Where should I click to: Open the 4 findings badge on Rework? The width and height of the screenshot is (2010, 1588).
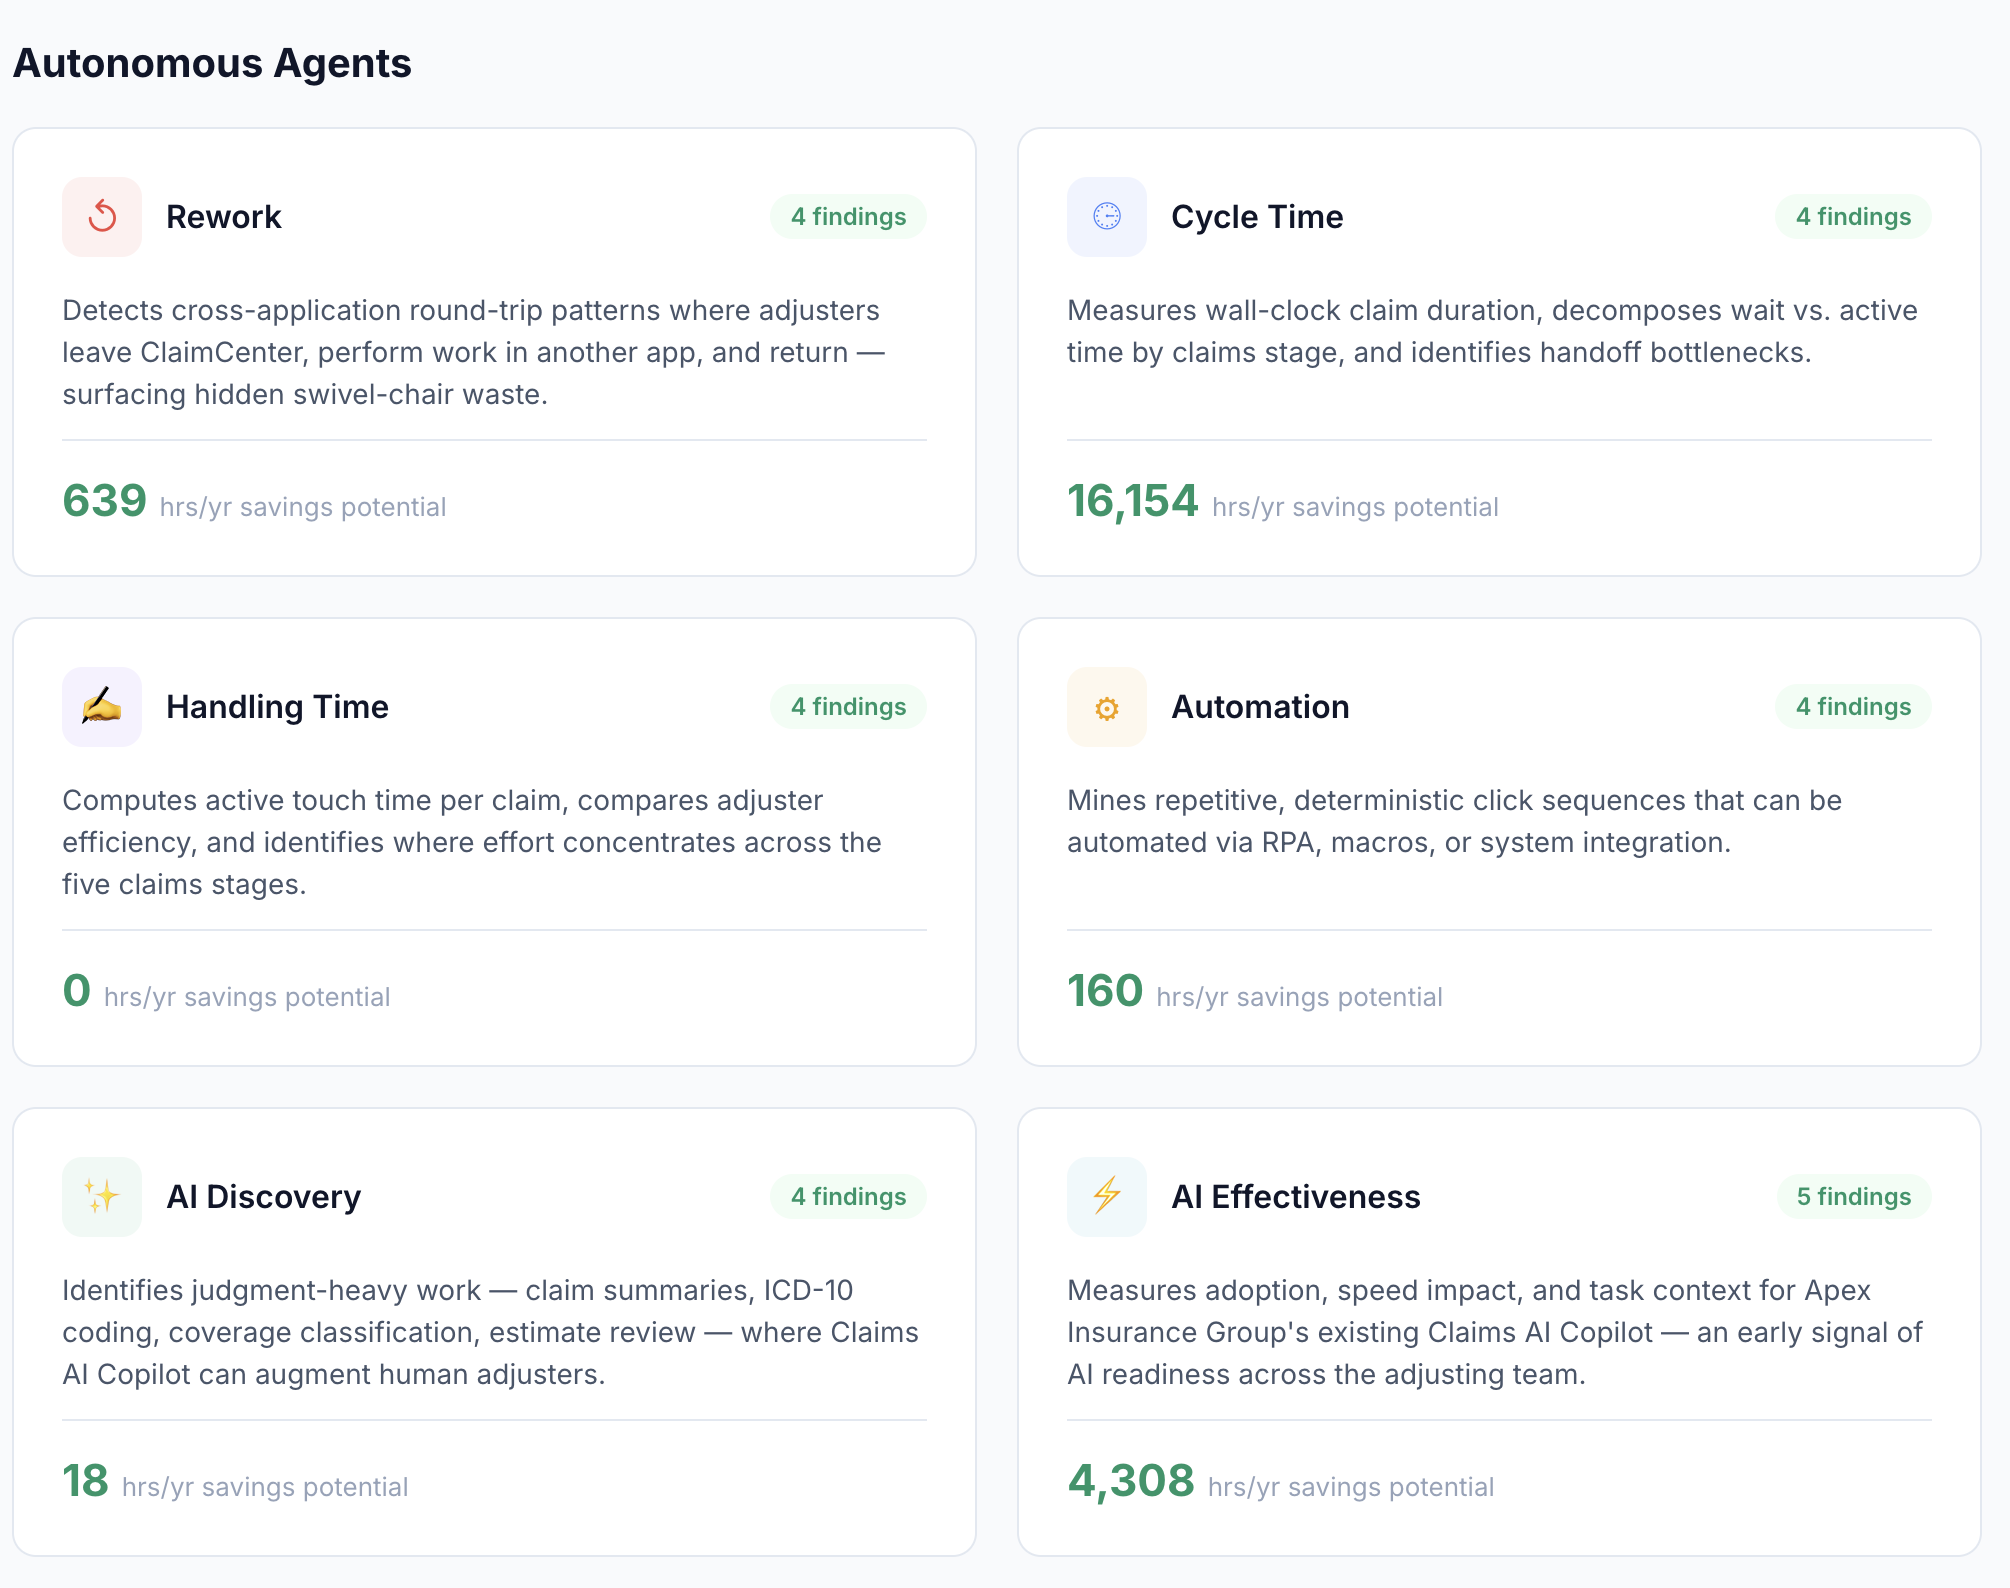(848, 216)
